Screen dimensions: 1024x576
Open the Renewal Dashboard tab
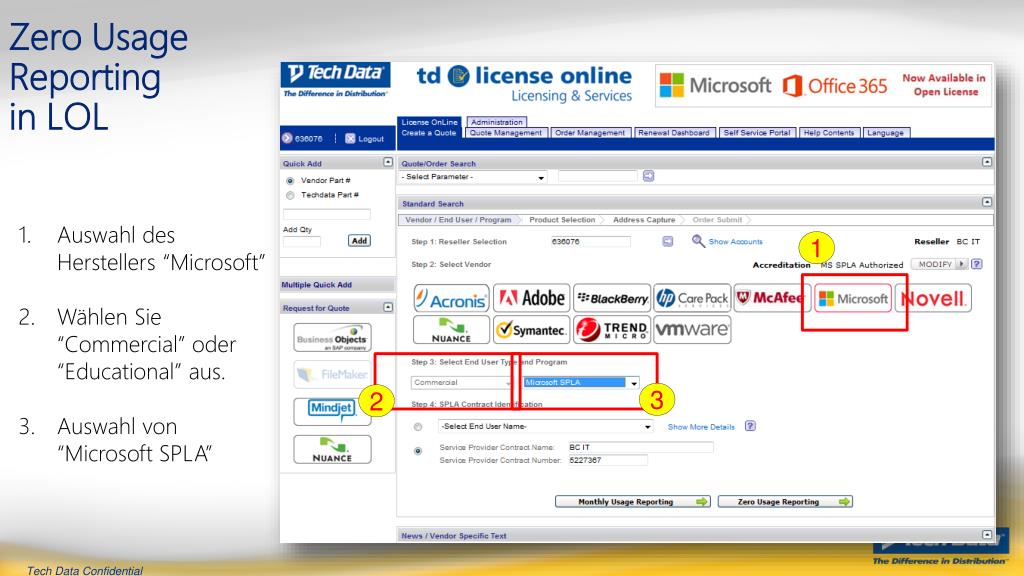click(674, 133)
